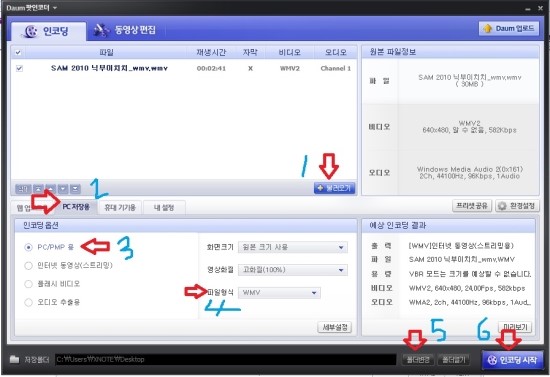
Task: Close the Daum 팟인코더 window
Action: pos(540,8)
